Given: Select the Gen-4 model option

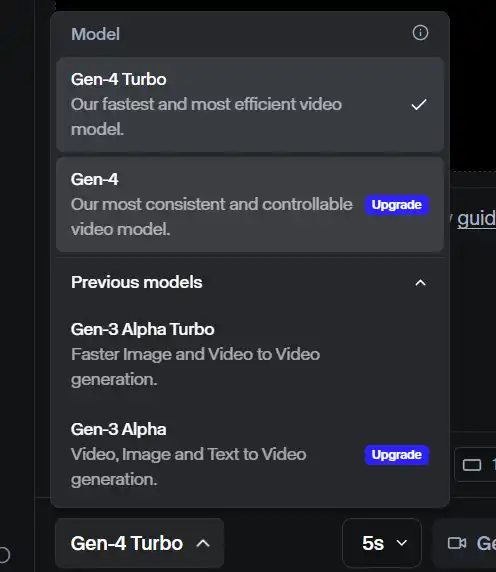Looking at the screenshot, I should [250, 204].
